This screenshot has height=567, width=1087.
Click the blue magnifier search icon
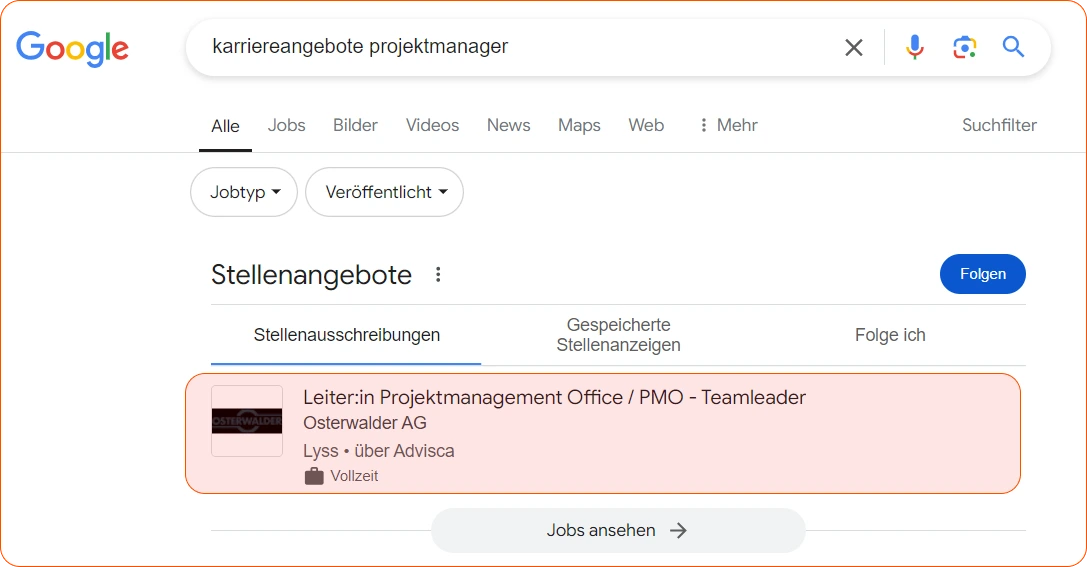pyautogui.click(x=1013, y=47)
